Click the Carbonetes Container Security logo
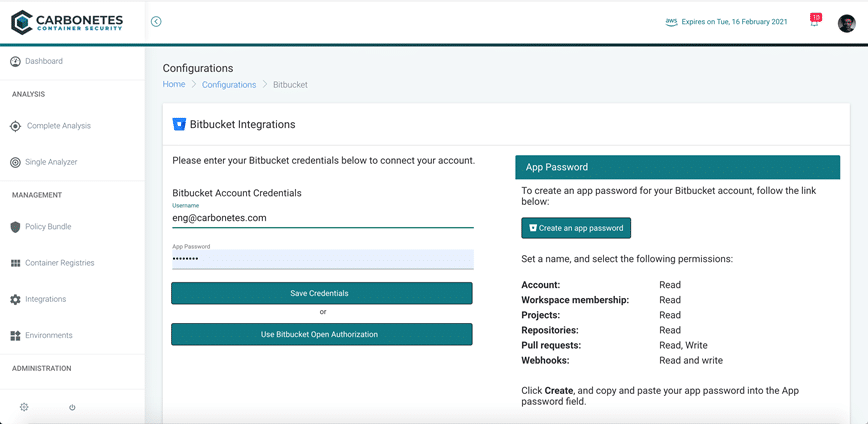 pyautogui.click(x=67, y=22)
